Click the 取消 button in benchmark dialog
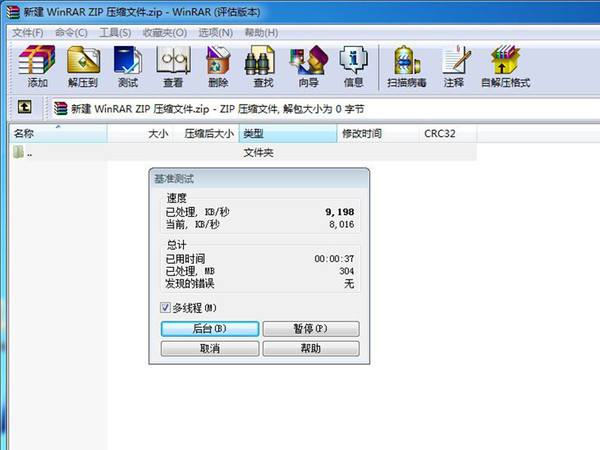Screen dimensions: 600x450 [x=210, y=349]
